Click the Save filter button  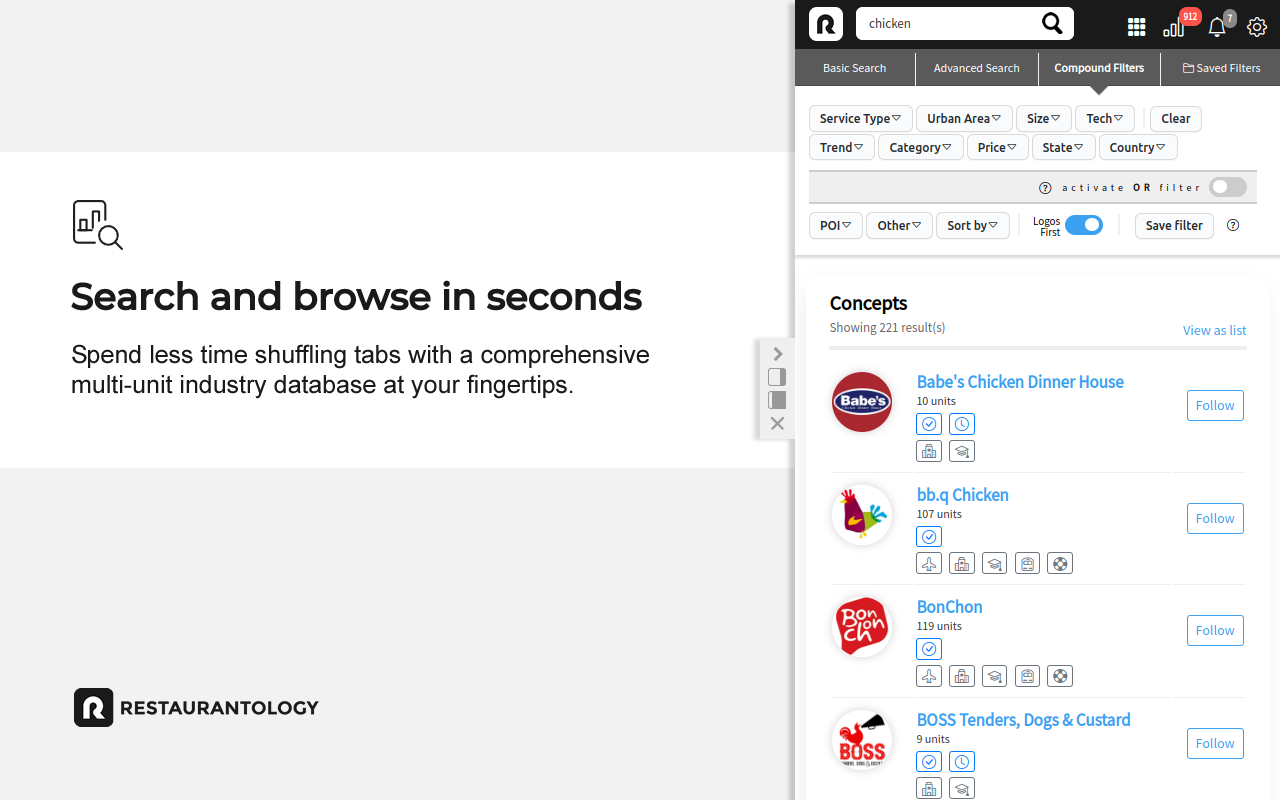(1174, 225)
